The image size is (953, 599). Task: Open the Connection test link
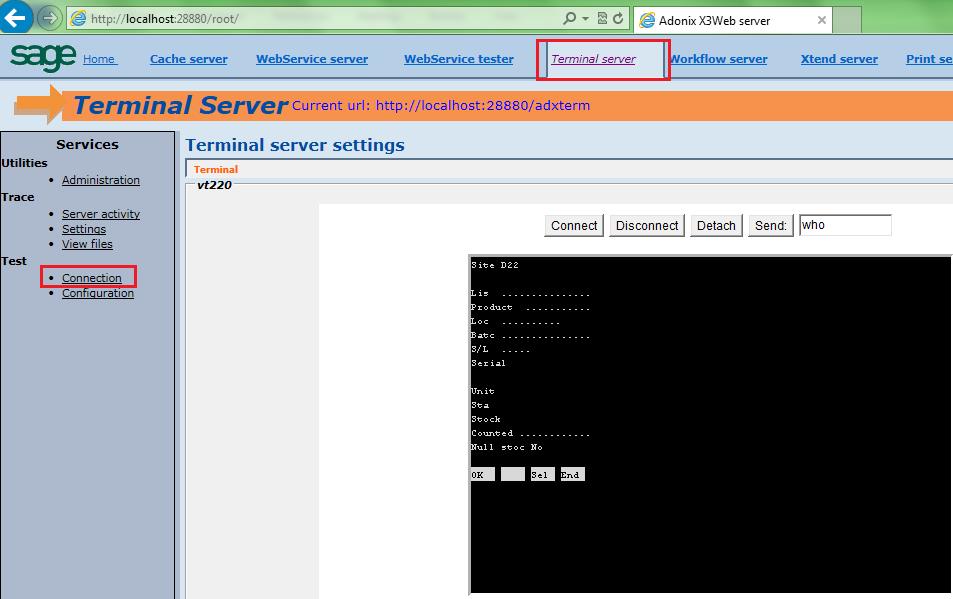[x=92, y=278]
